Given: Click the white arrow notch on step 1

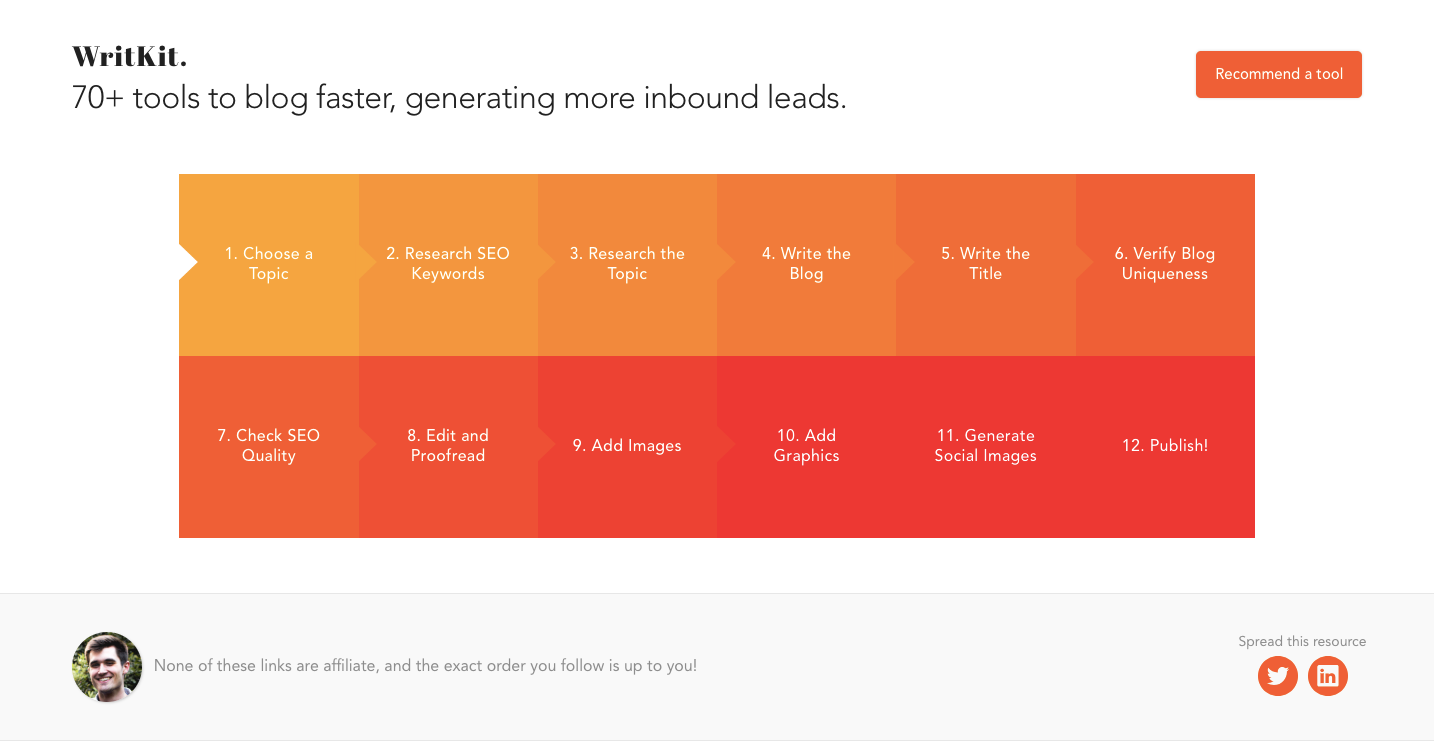Looking at the screenshot, I should click(187, 263).
